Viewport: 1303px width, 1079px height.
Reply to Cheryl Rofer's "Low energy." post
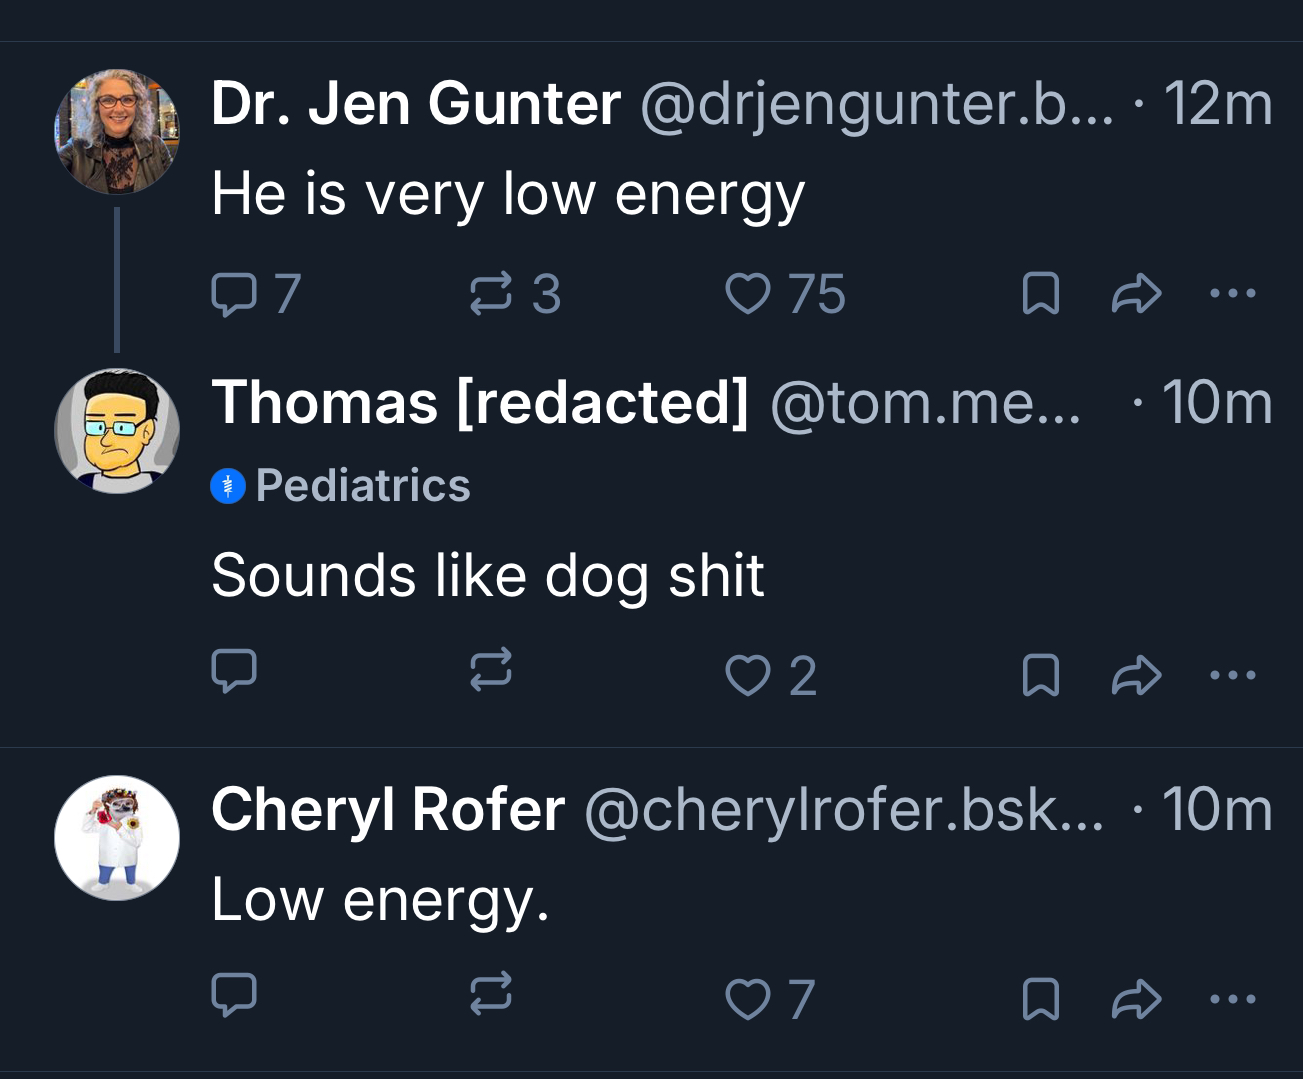(x=234, y=995)
